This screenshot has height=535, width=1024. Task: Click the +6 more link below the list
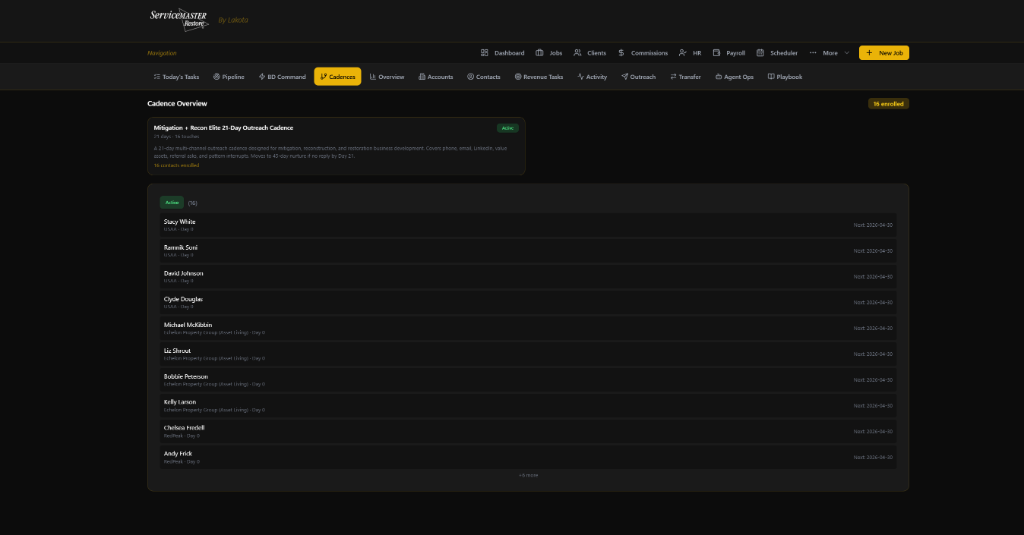[528, 475]
